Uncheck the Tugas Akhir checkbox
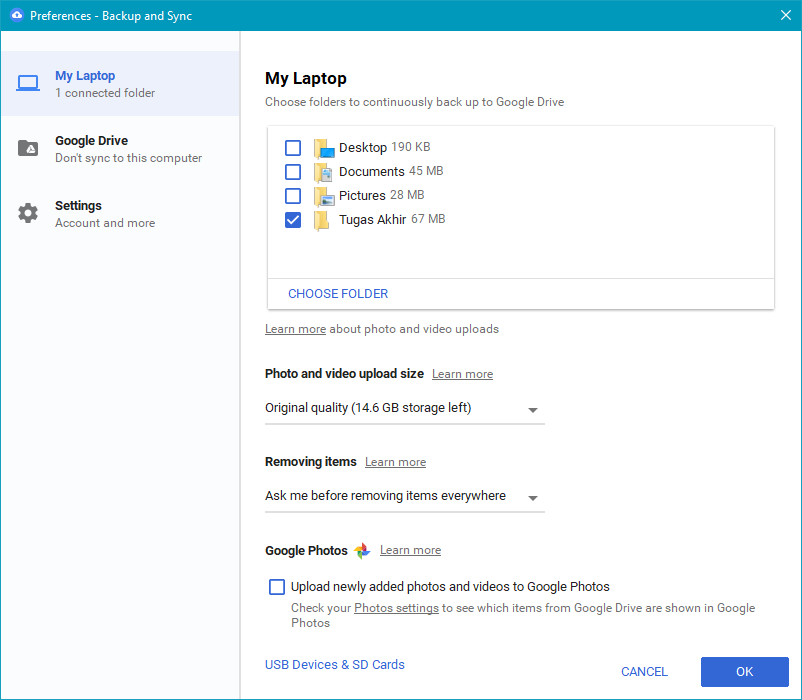Image resolution: width=802 pixels, height=700 pixels. 293,220
